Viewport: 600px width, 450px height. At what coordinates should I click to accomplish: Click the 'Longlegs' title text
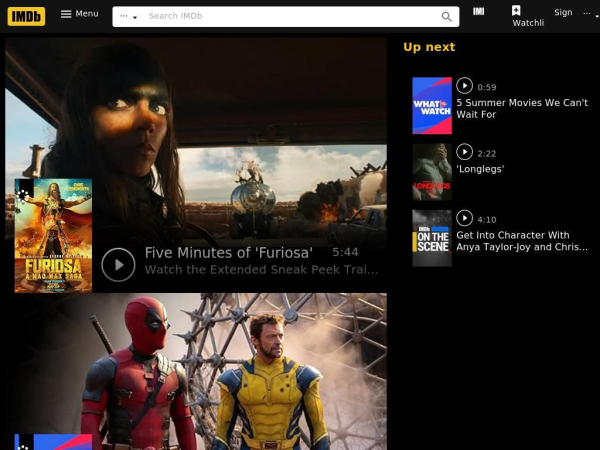pos(480,169)
